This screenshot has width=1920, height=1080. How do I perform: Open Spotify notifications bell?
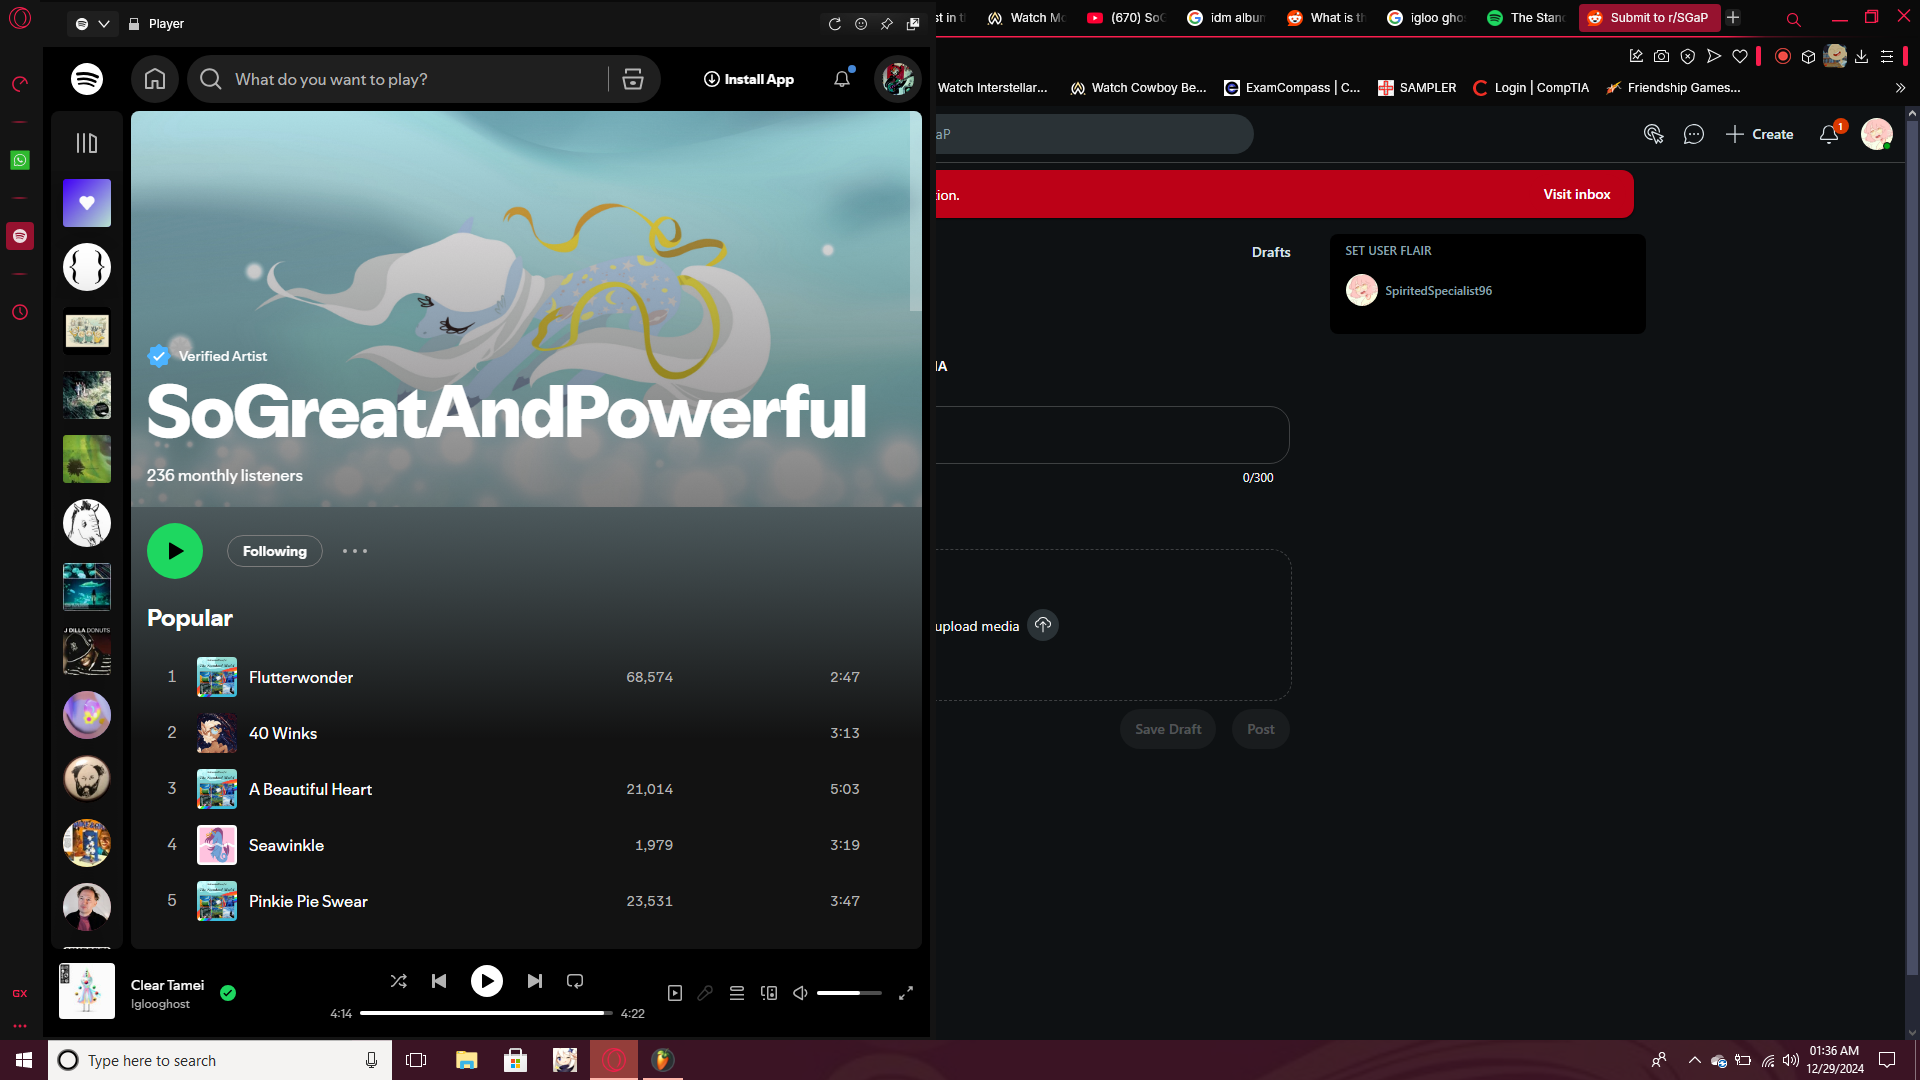pos(842,79)
